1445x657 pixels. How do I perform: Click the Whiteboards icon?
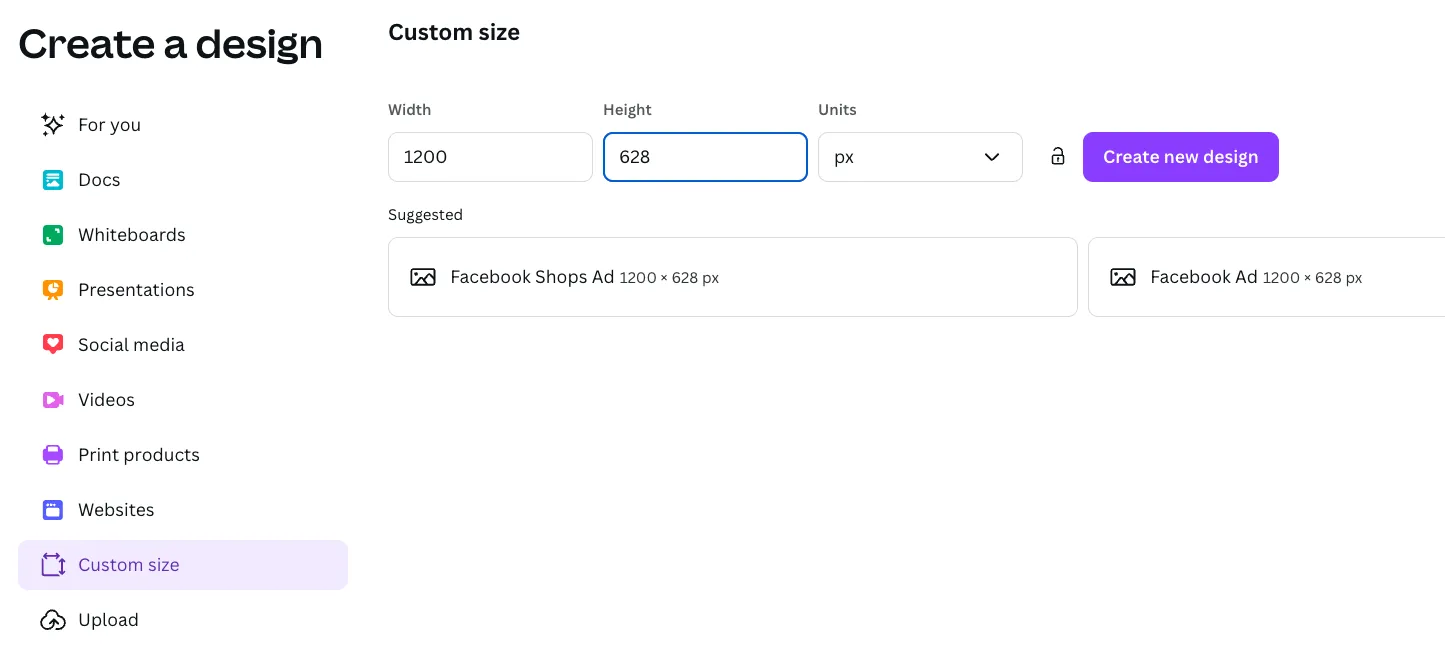pyautogui.click(x=52, y=235)
